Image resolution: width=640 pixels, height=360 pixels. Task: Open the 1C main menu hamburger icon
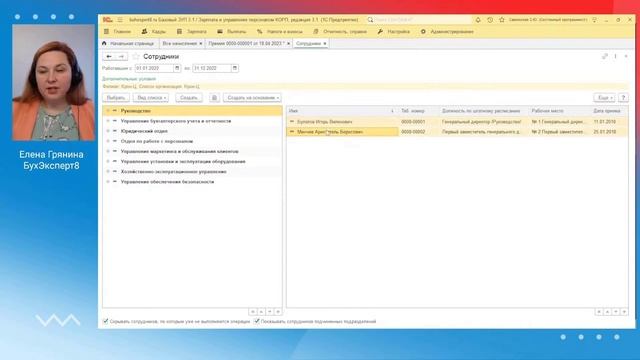point(120,20)
